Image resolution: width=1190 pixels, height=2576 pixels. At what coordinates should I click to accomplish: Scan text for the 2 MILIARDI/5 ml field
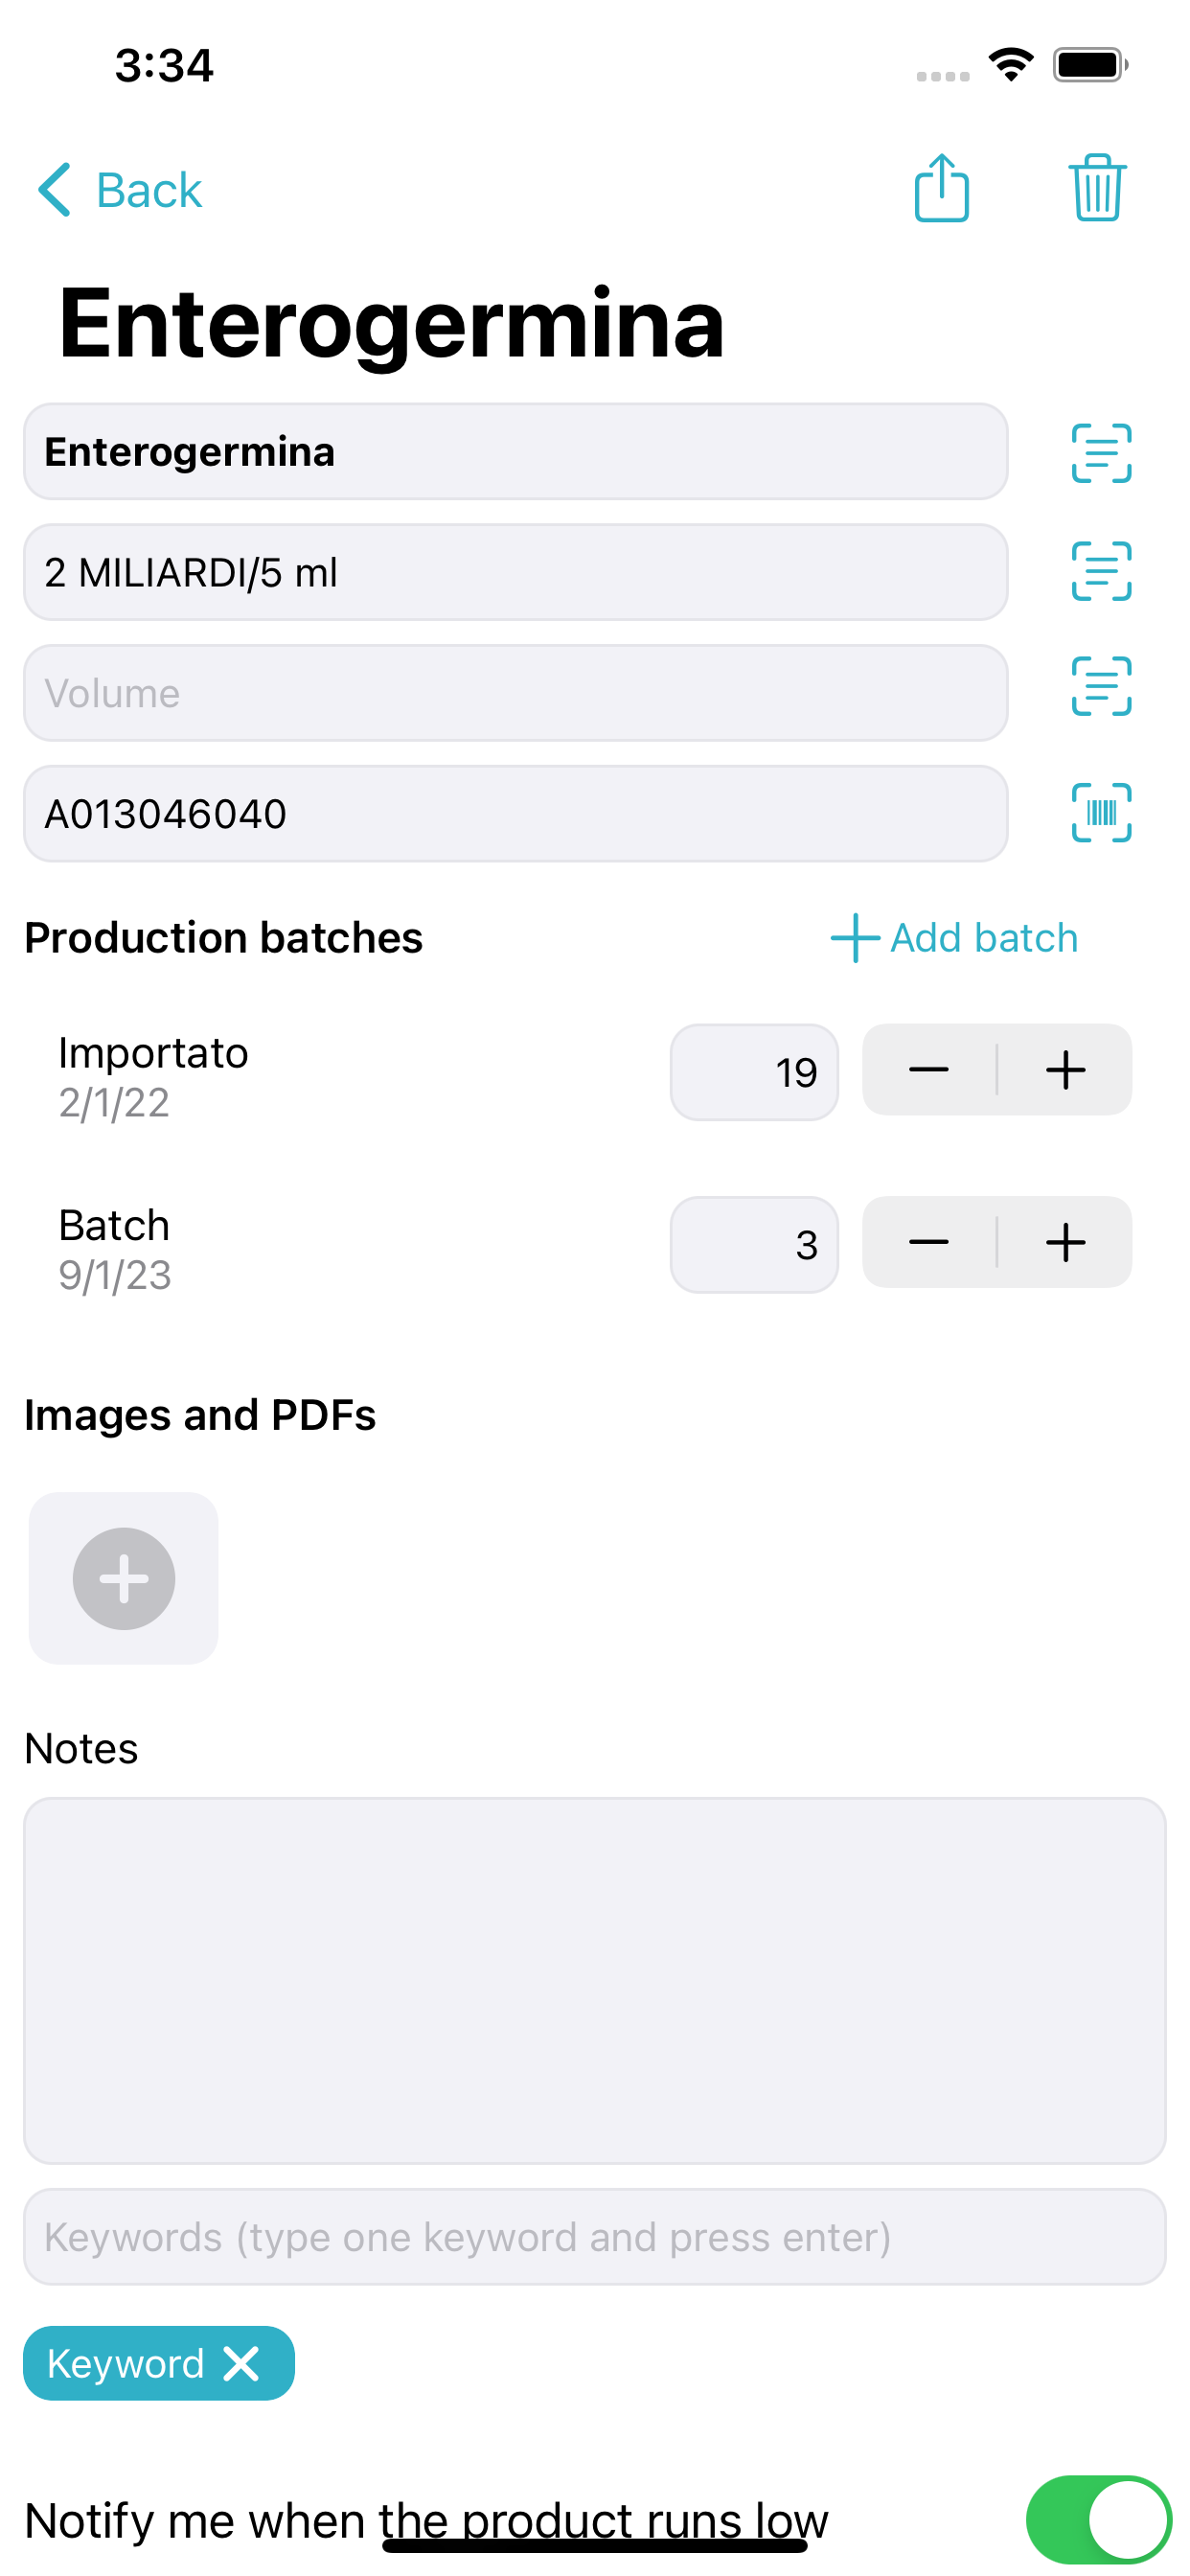1101,571
